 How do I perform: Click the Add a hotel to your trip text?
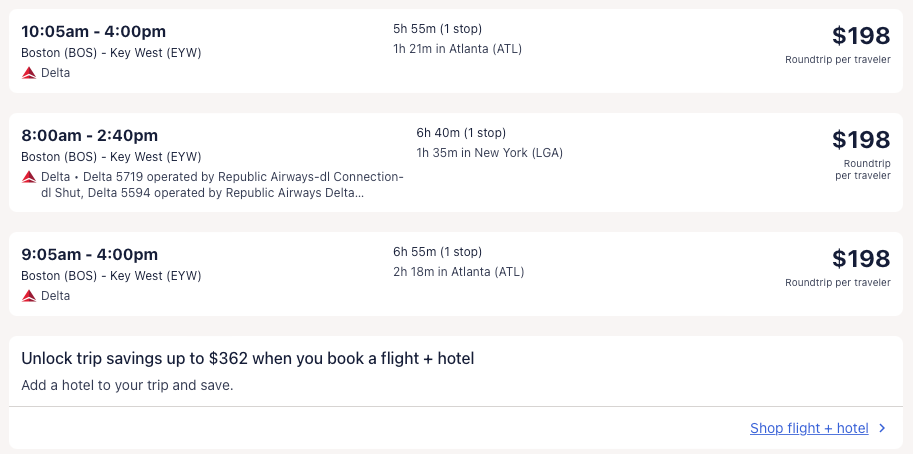(x=127, y=385)
